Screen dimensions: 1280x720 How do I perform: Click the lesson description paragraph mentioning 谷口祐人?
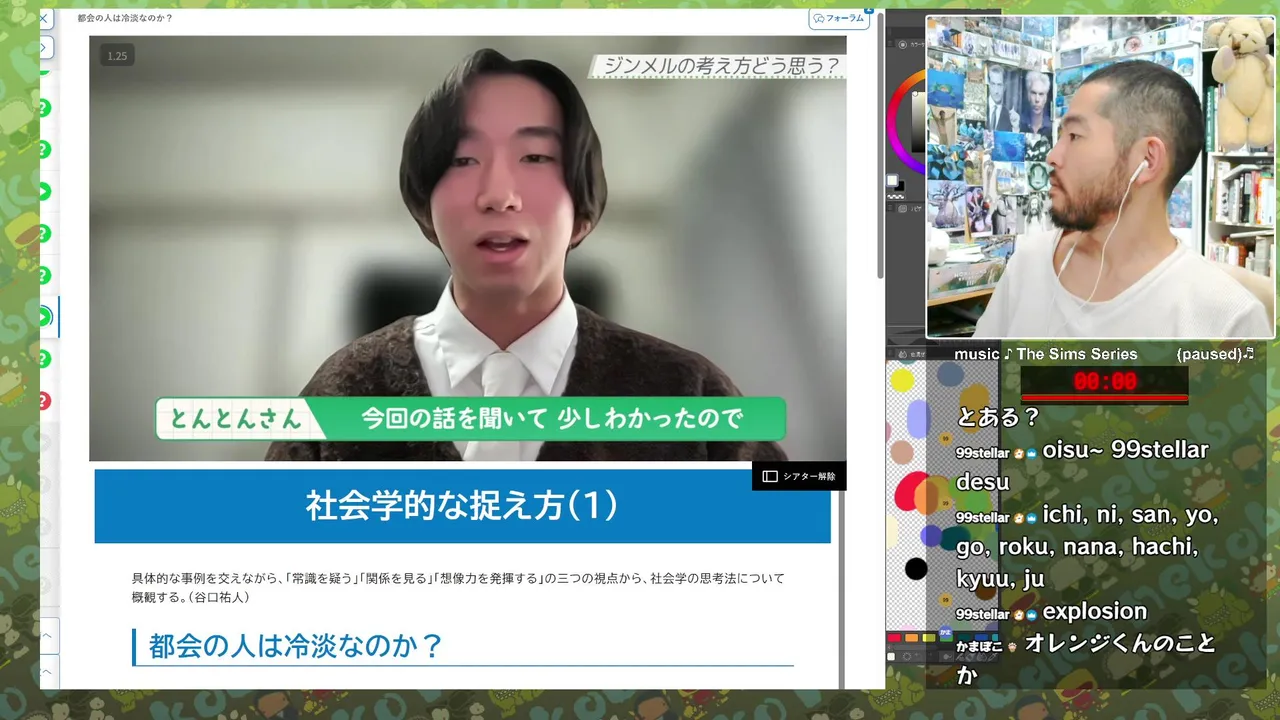pos(458,587)
